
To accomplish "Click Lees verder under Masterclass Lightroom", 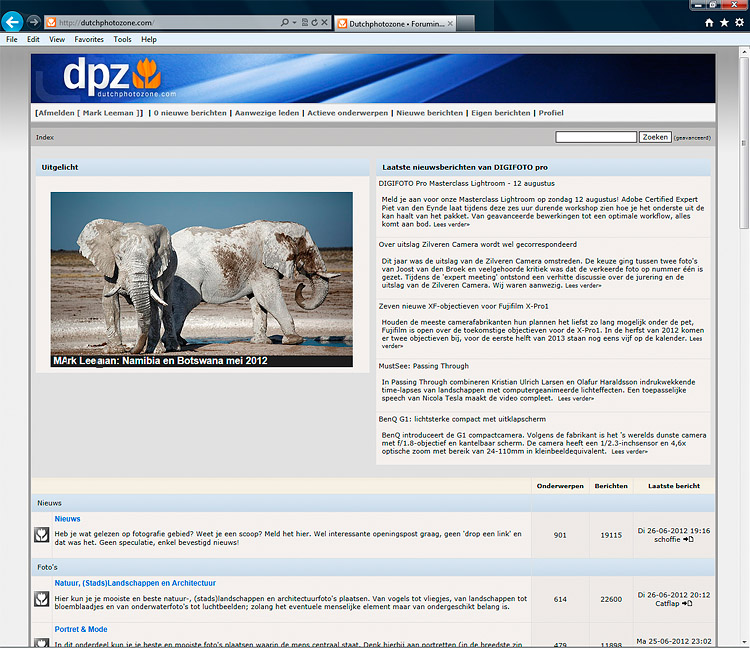I will tap(452, 224).
